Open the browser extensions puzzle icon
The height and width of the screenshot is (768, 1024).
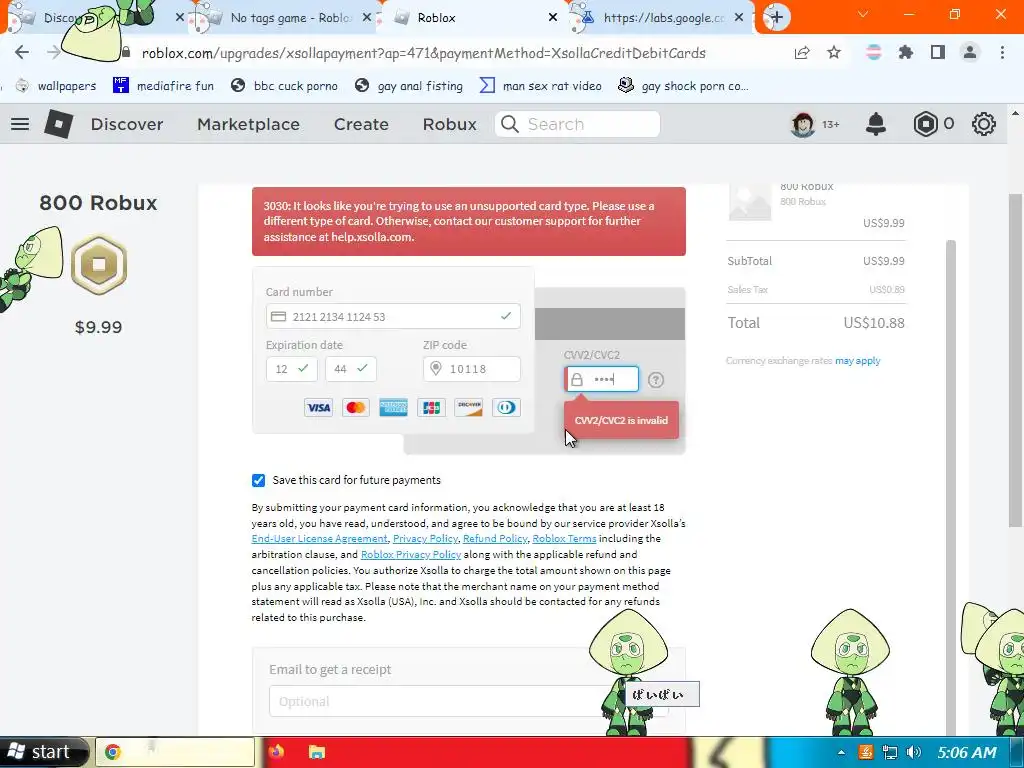905,52
